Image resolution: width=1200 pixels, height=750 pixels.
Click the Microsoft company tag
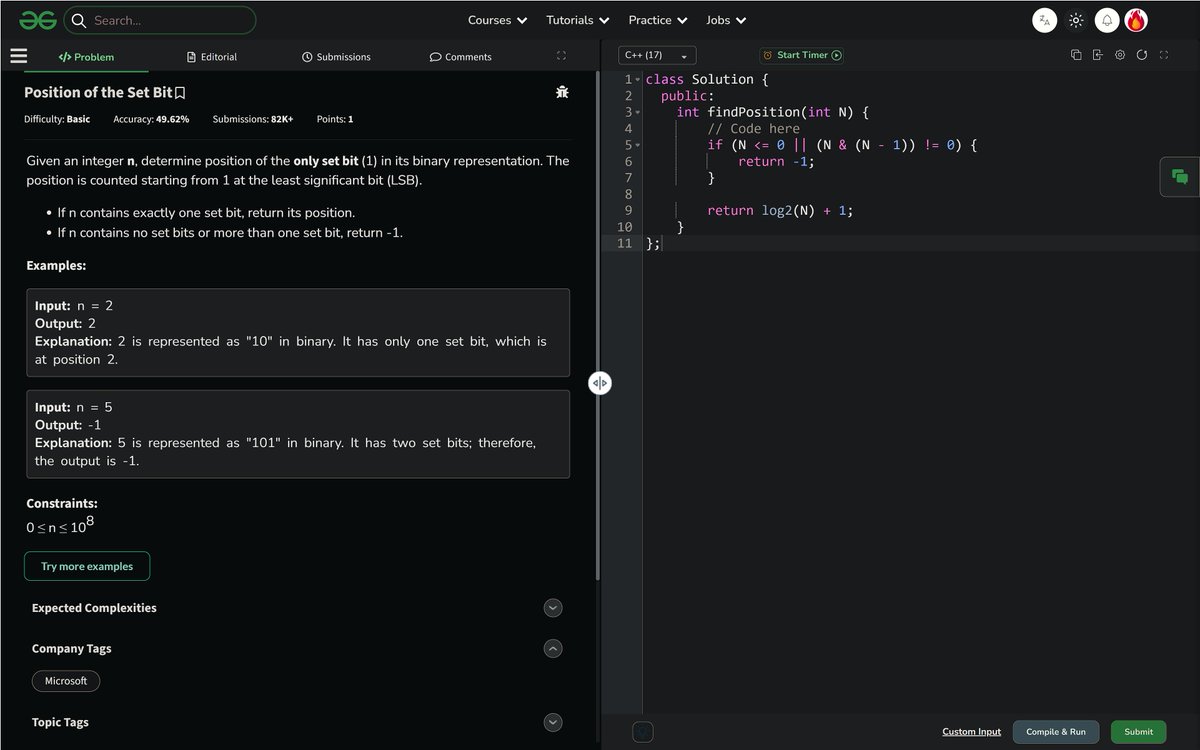tap(66, 681)
